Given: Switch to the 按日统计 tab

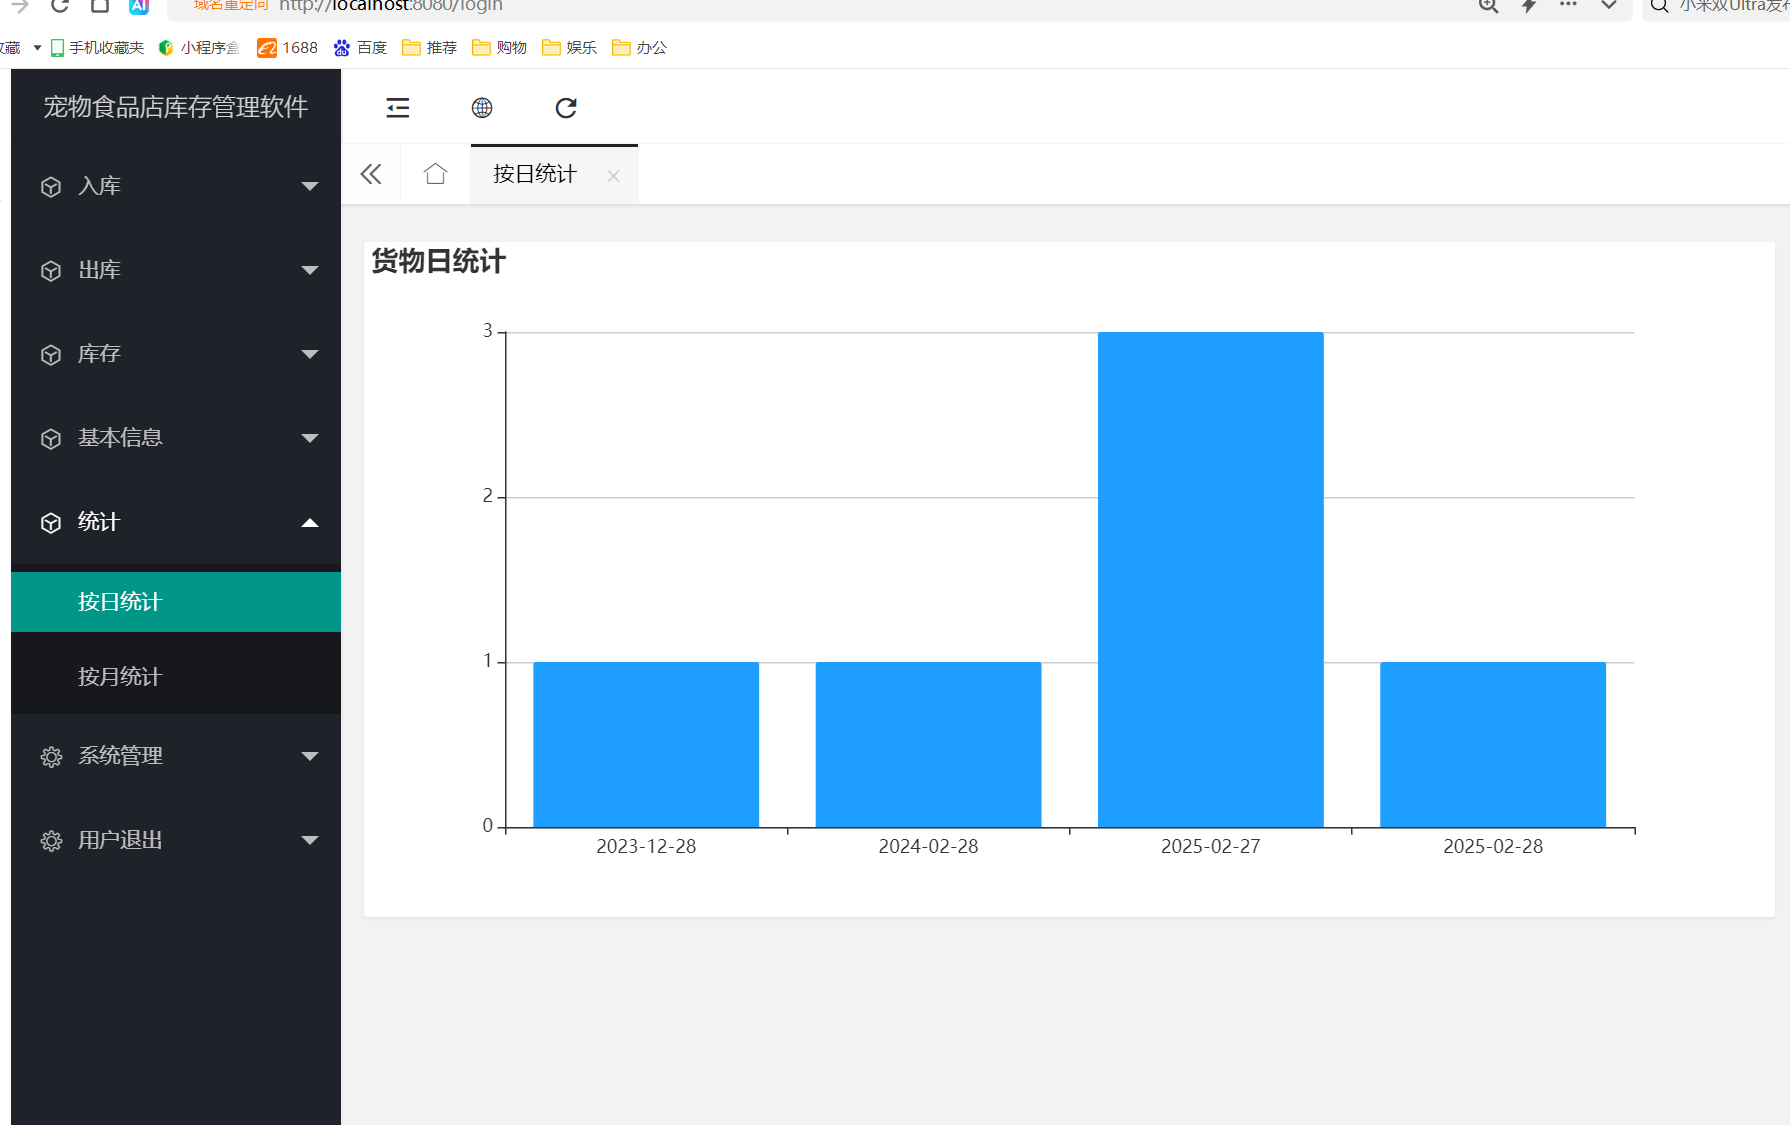Looking at the screenshot, I should click(535, 174).
